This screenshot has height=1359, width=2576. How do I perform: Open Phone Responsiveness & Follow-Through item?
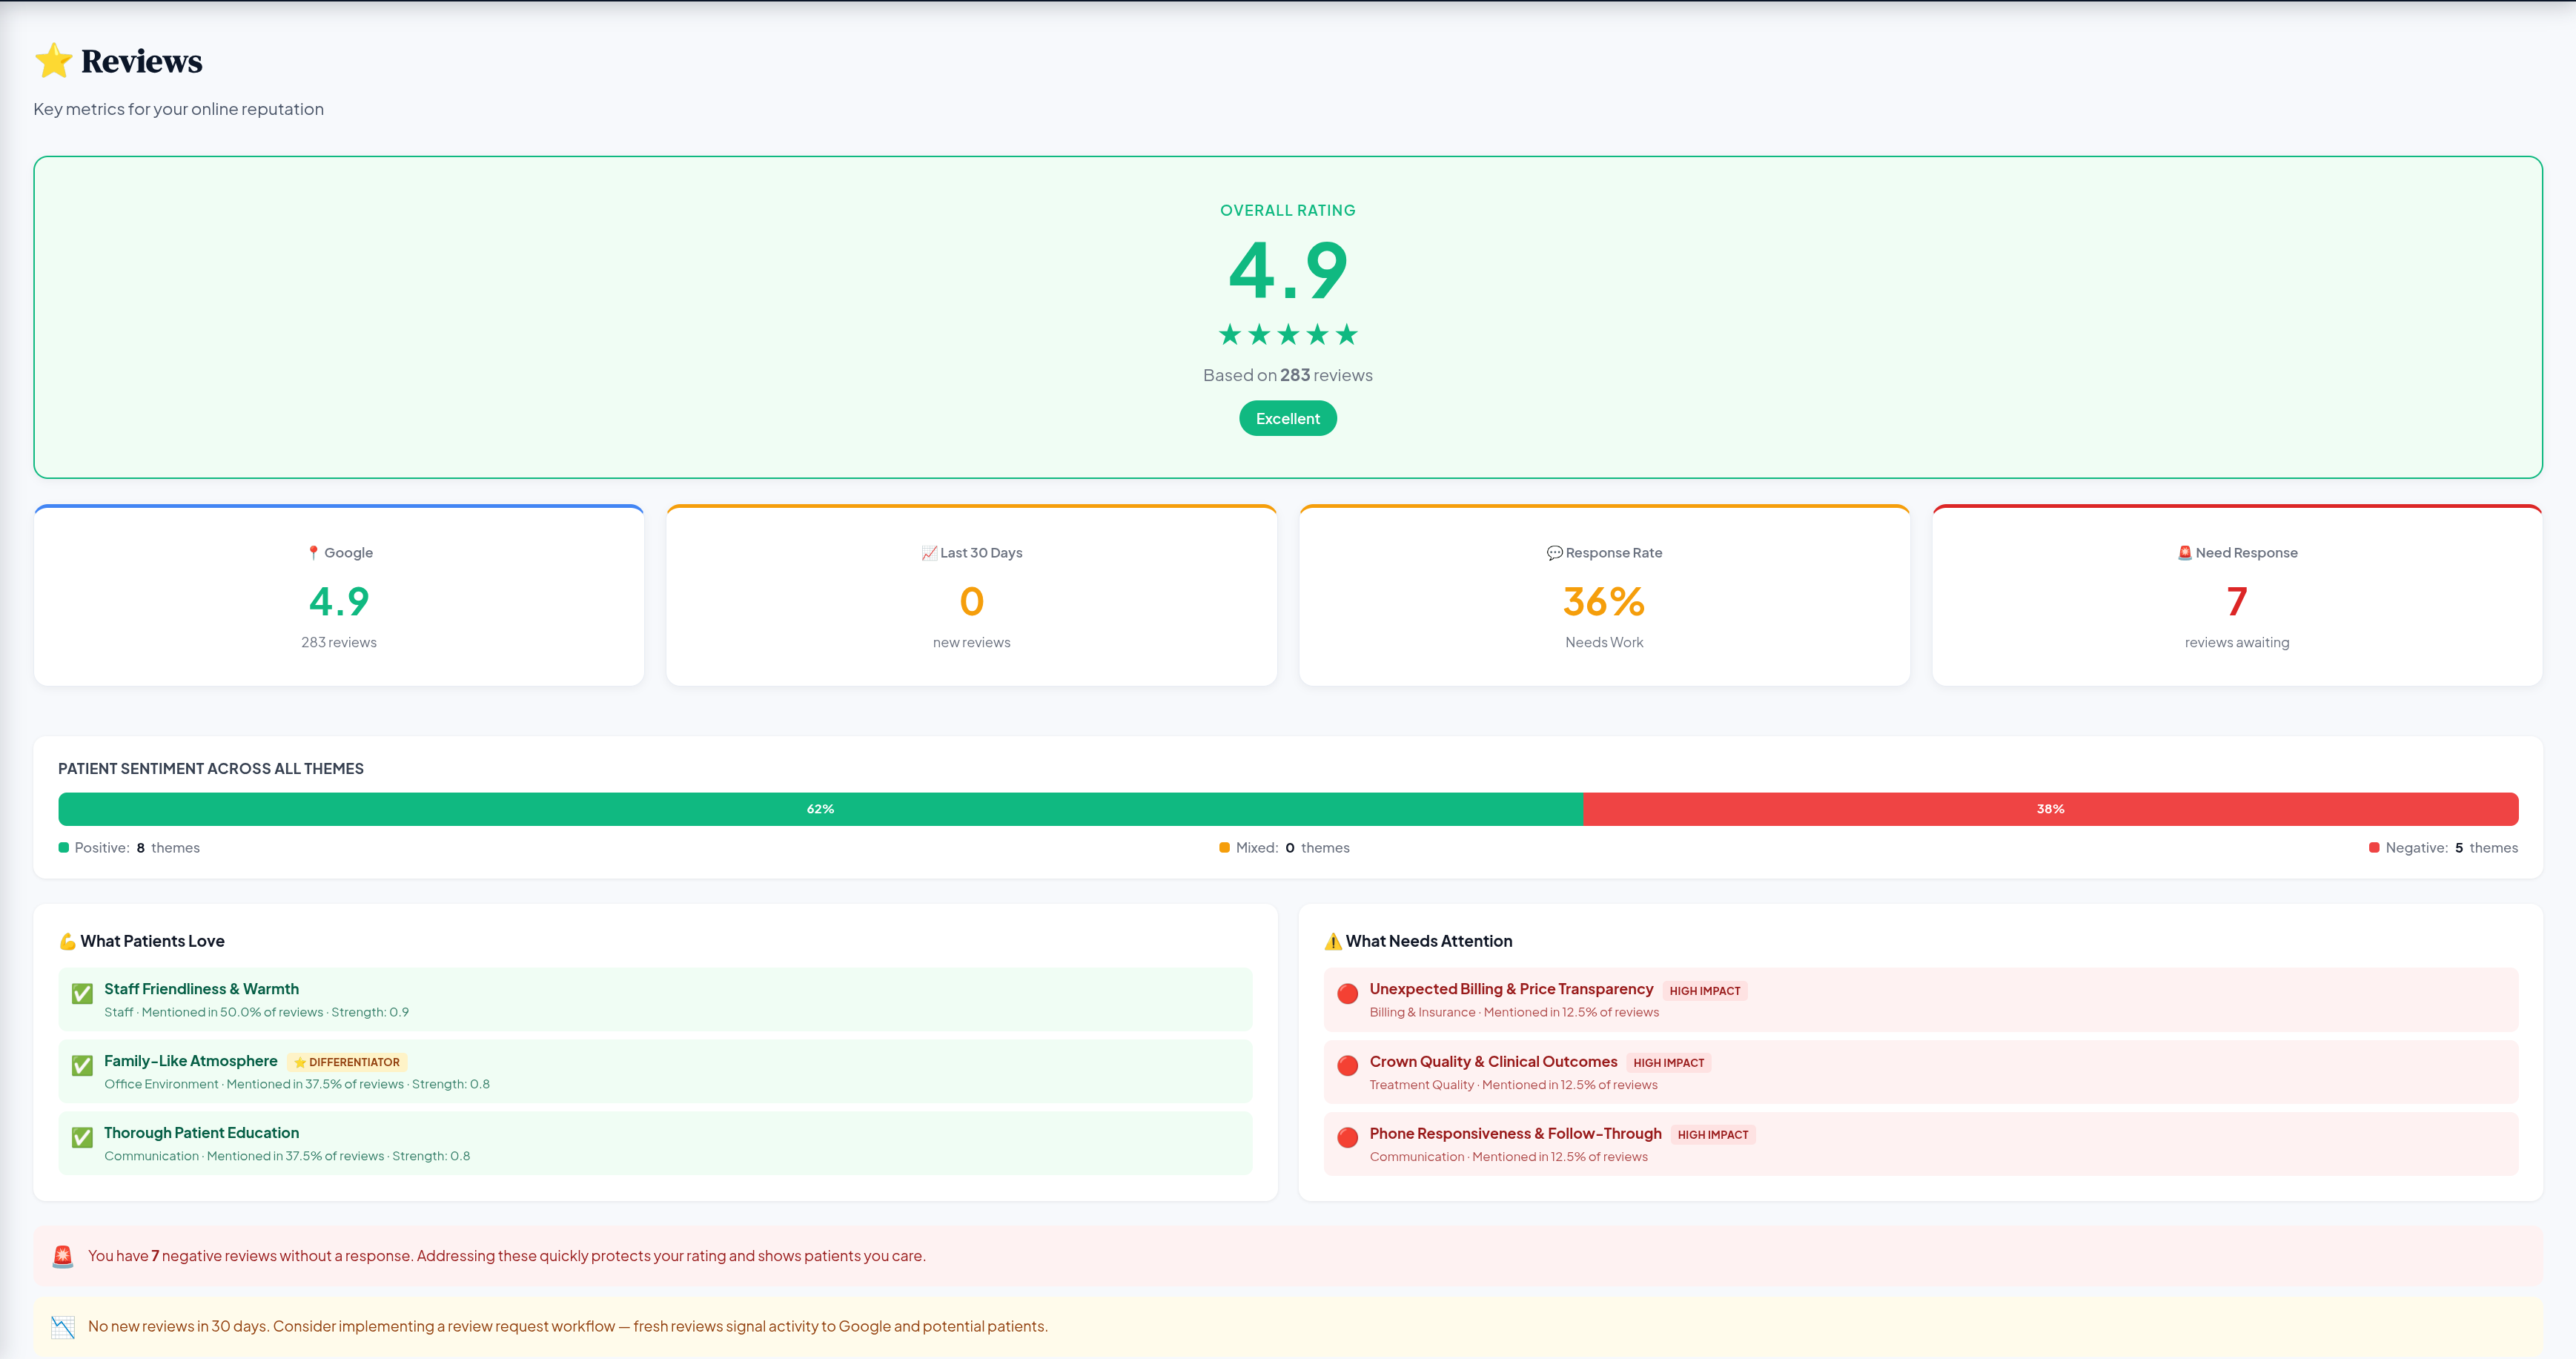click(x=1920, y=1143)
